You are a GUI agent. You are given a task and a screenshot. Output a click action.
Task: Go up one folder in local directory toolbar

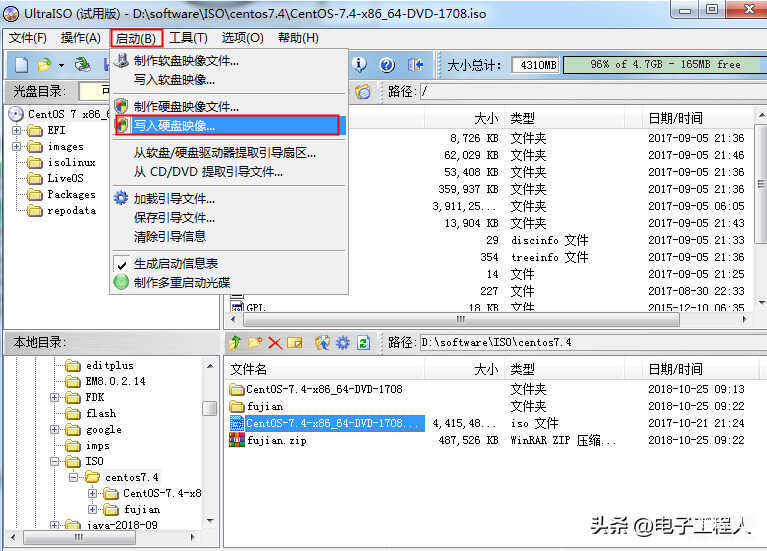click(235, 343)
